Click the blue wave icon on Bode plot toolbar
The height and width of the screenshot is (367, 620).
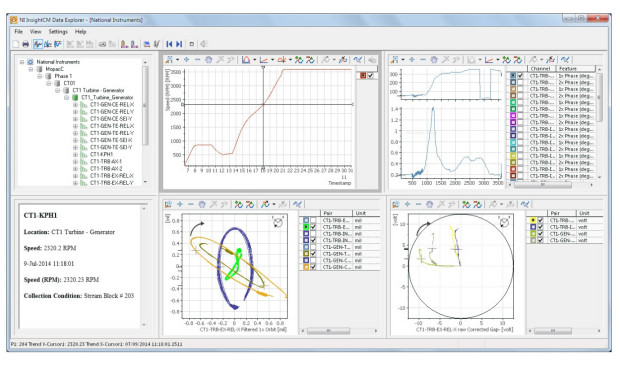(x=565, y=60)
